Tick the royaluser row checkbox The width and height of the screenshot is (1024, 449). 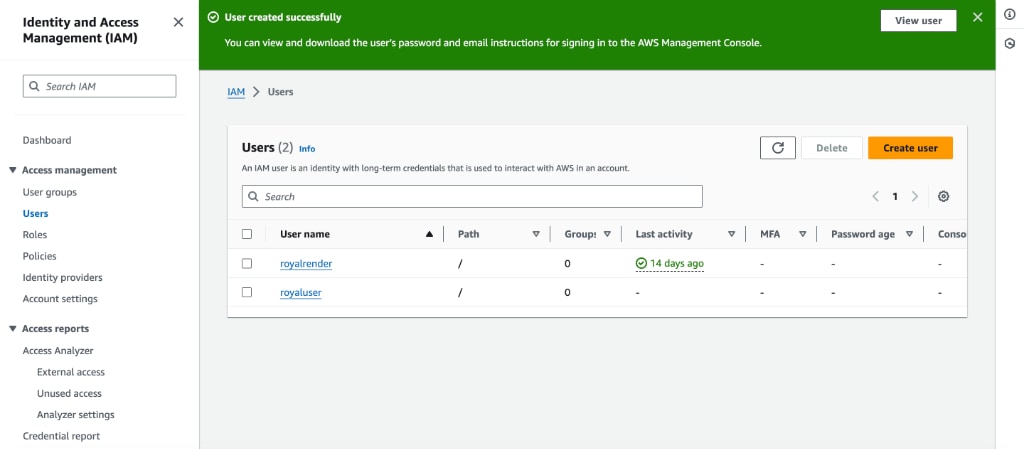coord(247,292)
